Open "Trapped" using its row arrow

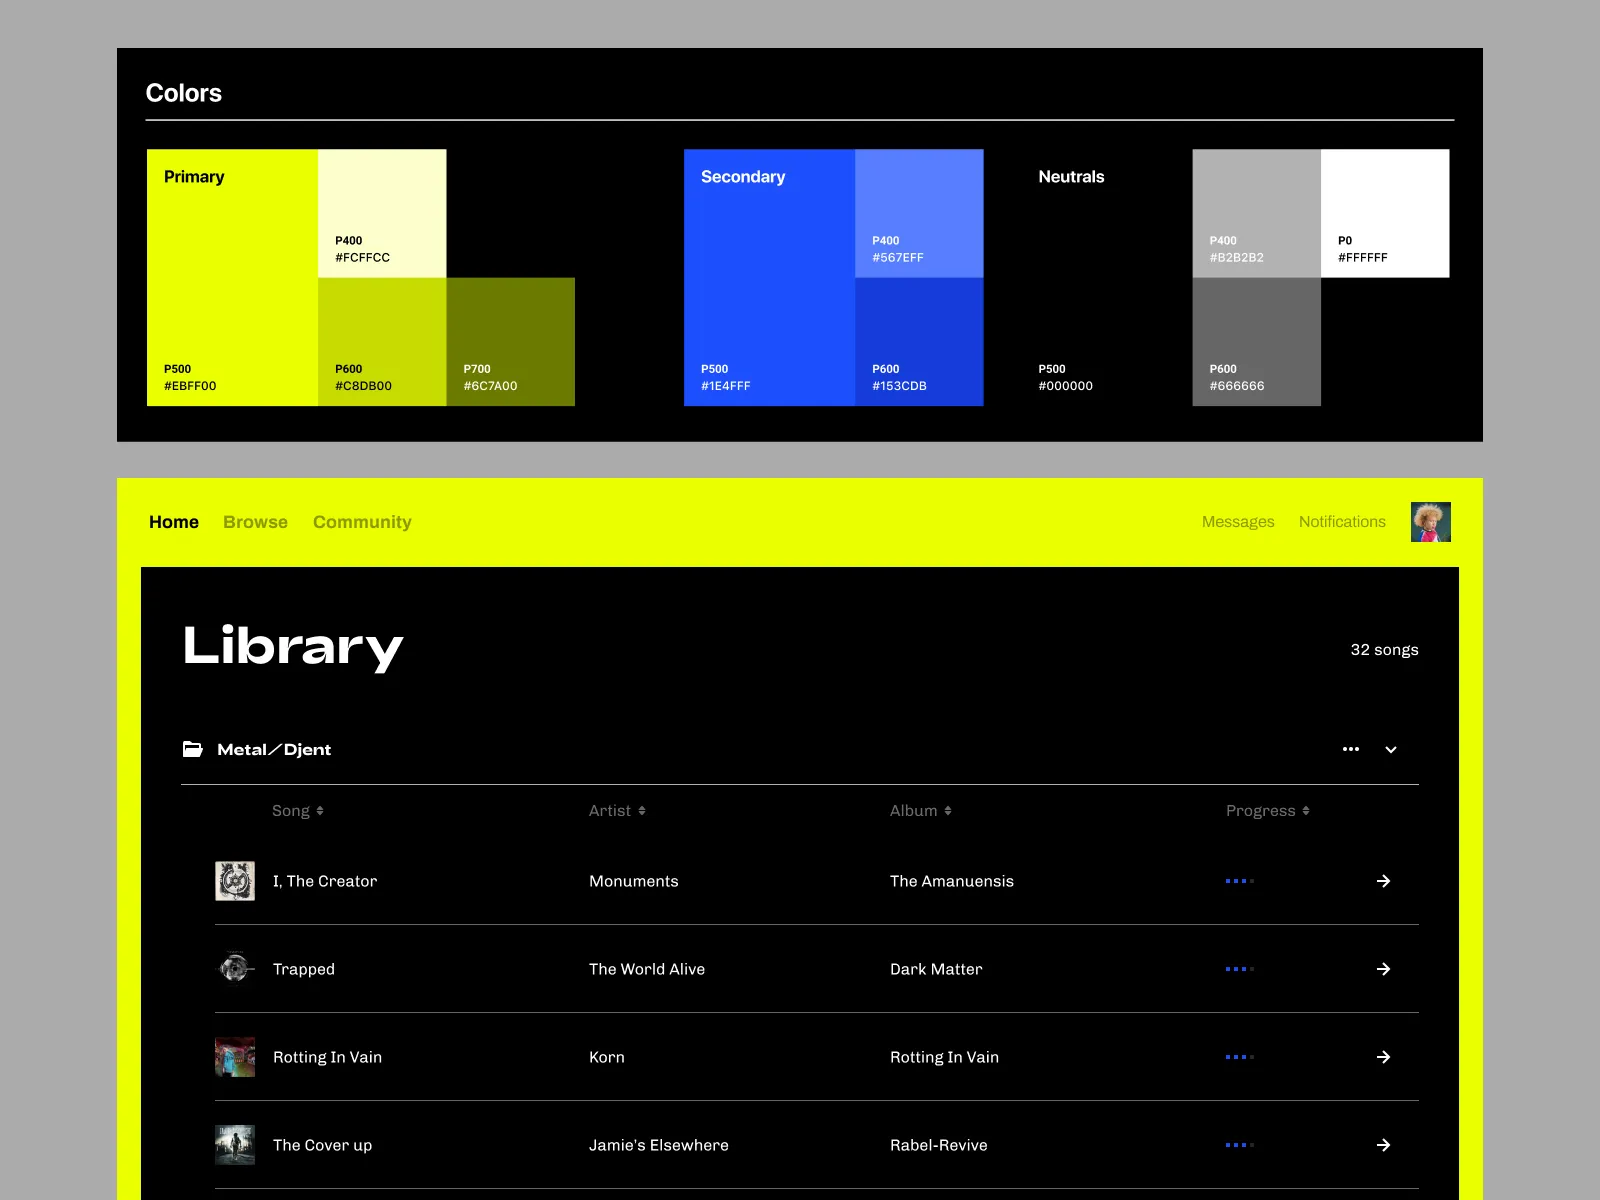[x=1384, y=968]
